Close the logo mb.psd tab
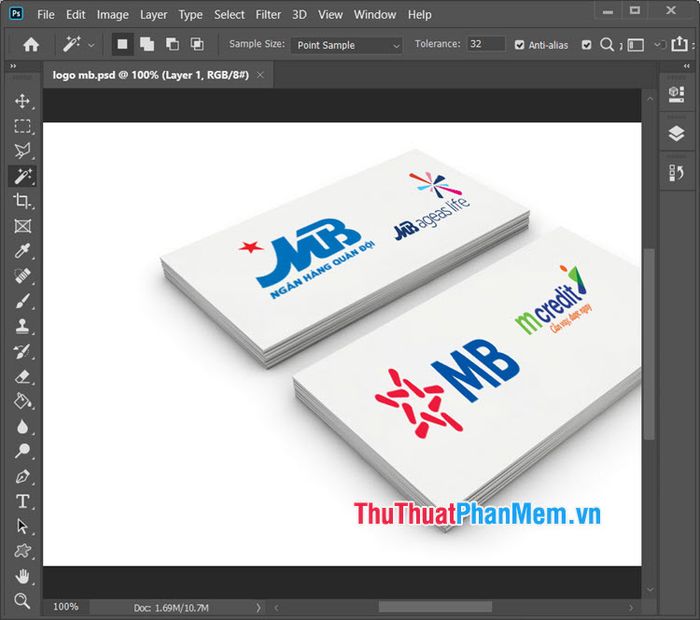 [x=260, y=75]
